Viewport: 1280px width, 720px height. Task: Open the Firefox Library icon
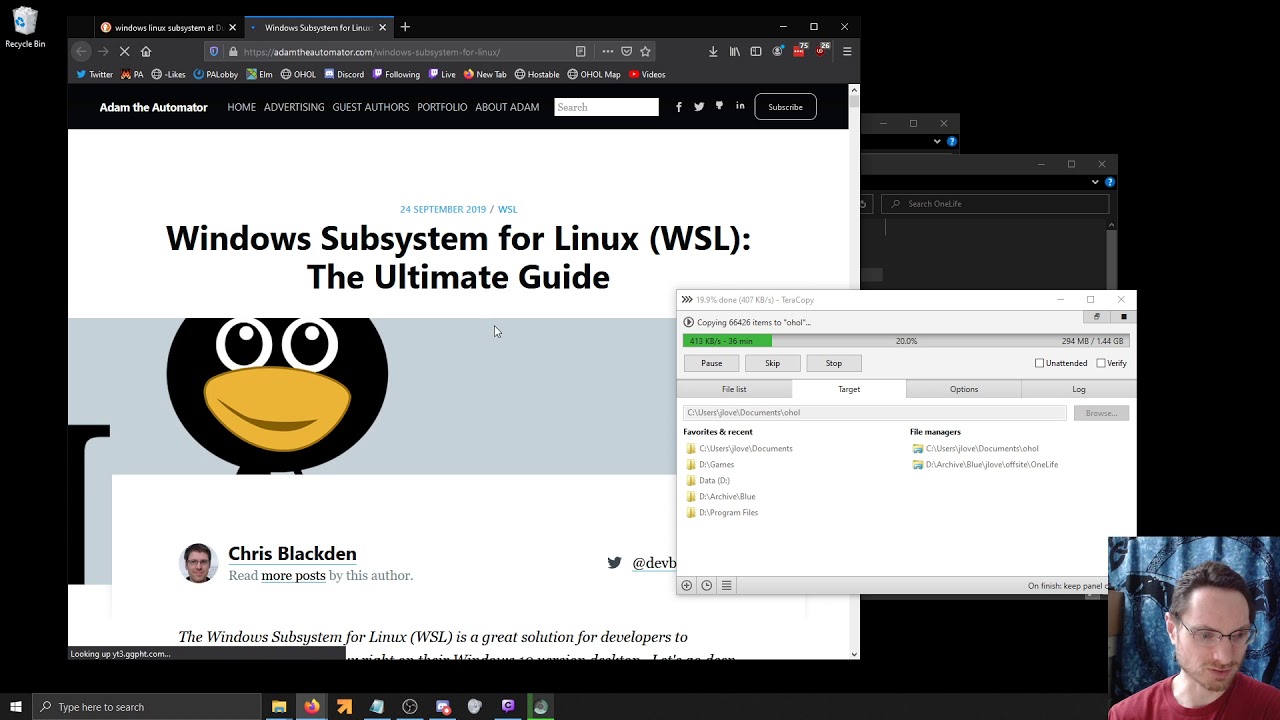(x=735, y=51)
